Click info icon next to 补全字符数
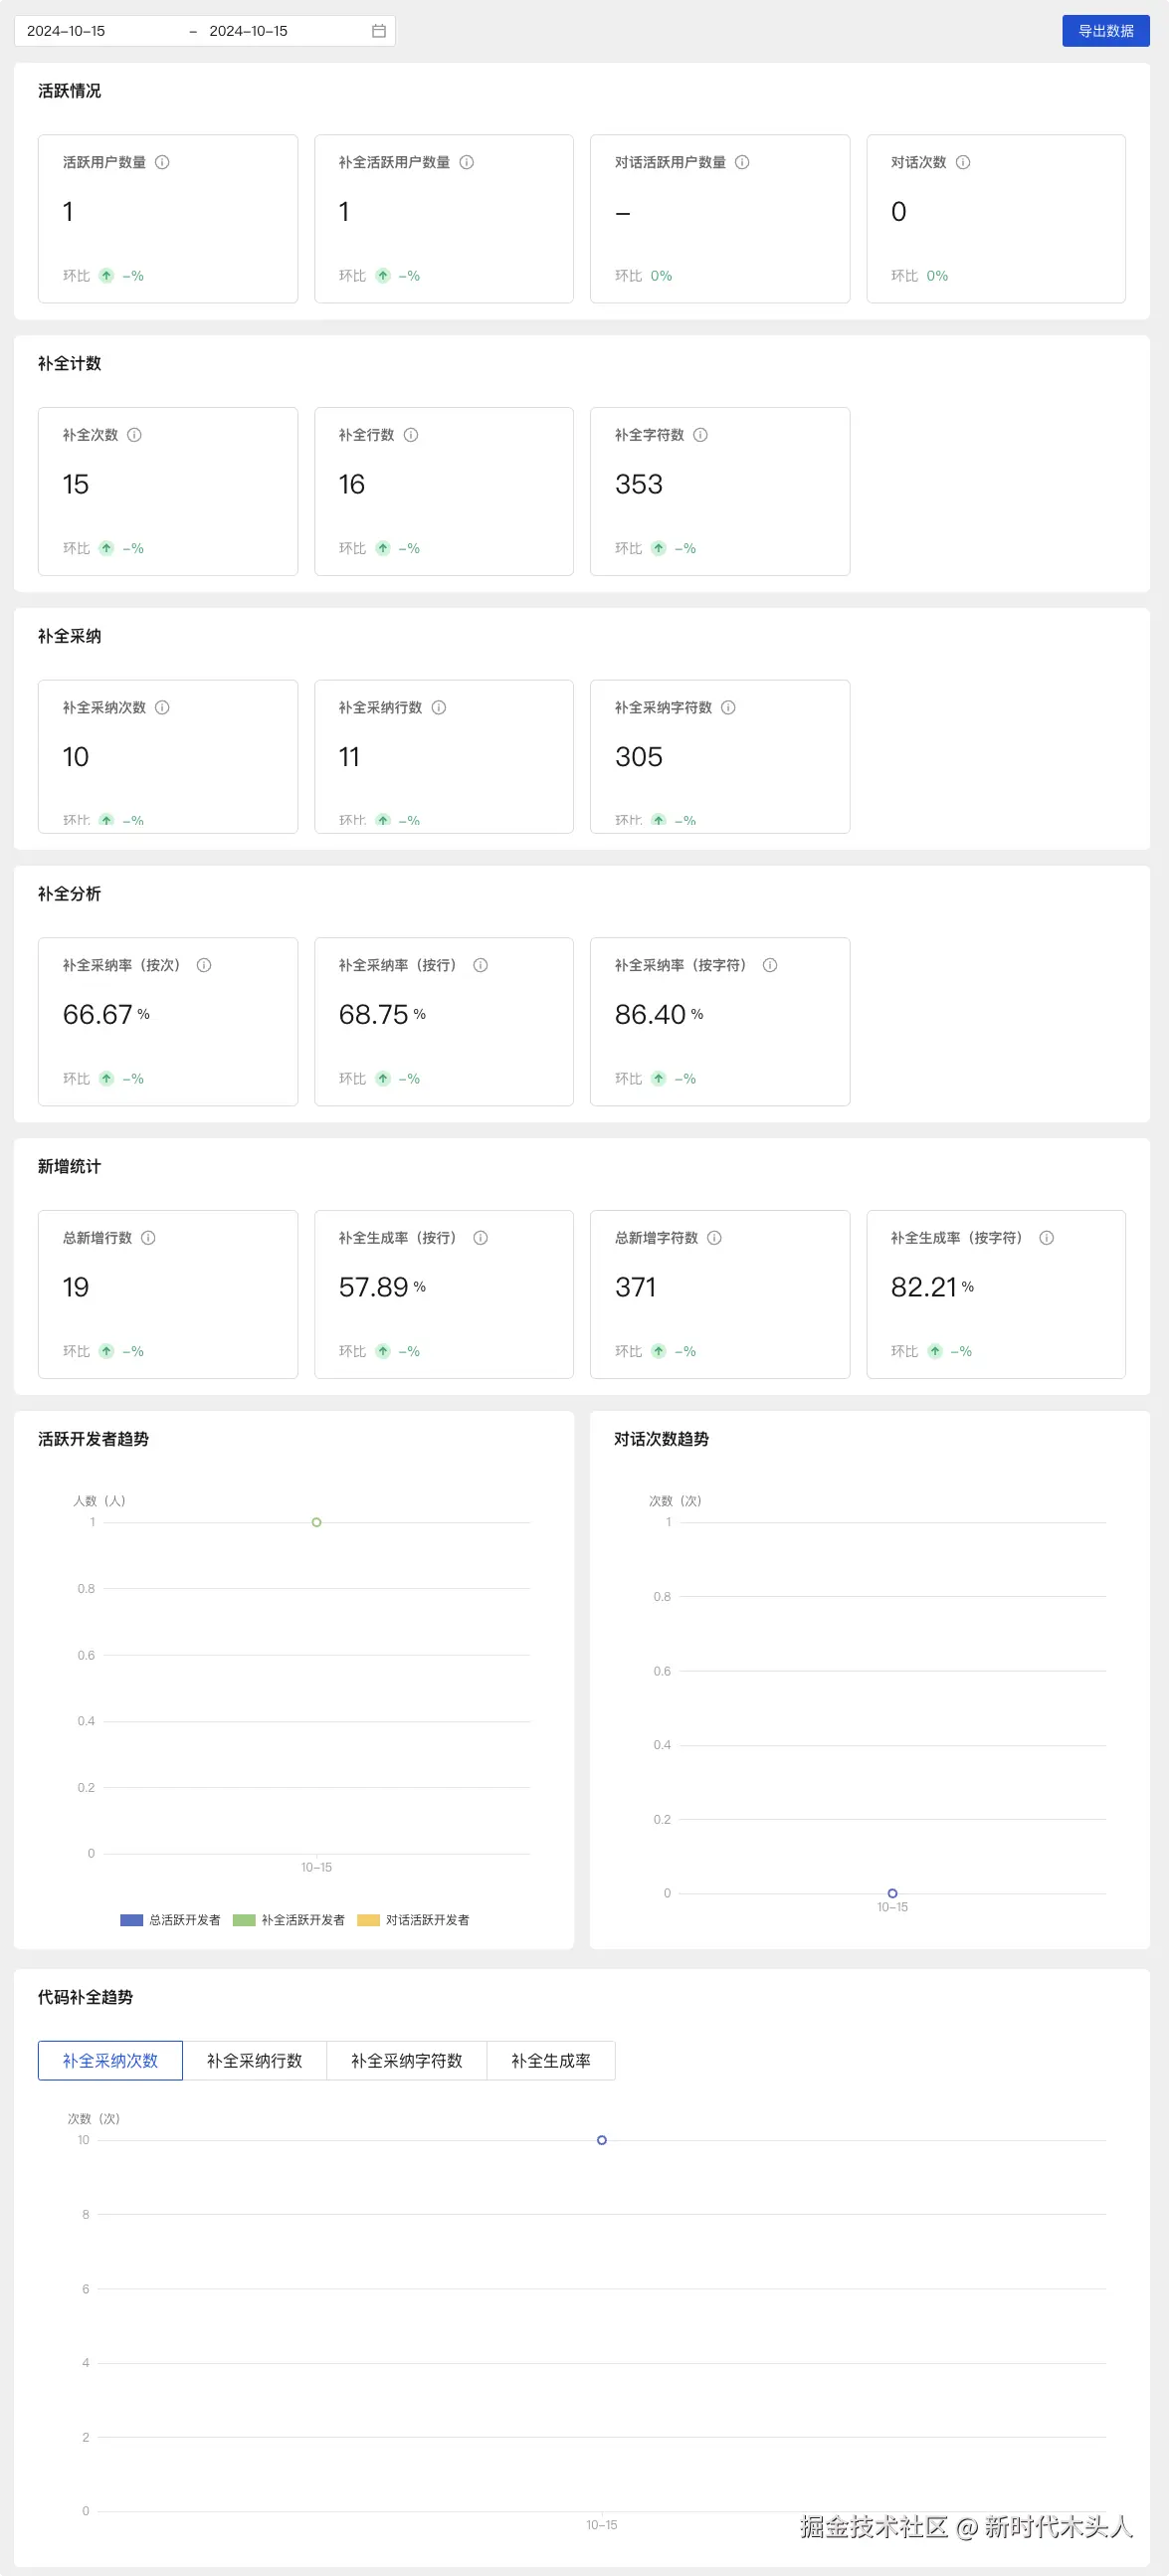This screenshot has width=1169, height=2576. pyautogui.click(x=701, y=435)
